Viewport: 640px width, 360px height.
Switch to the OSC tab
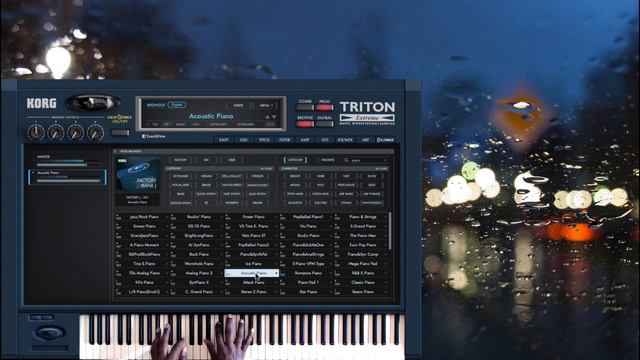tap(244, 140)
